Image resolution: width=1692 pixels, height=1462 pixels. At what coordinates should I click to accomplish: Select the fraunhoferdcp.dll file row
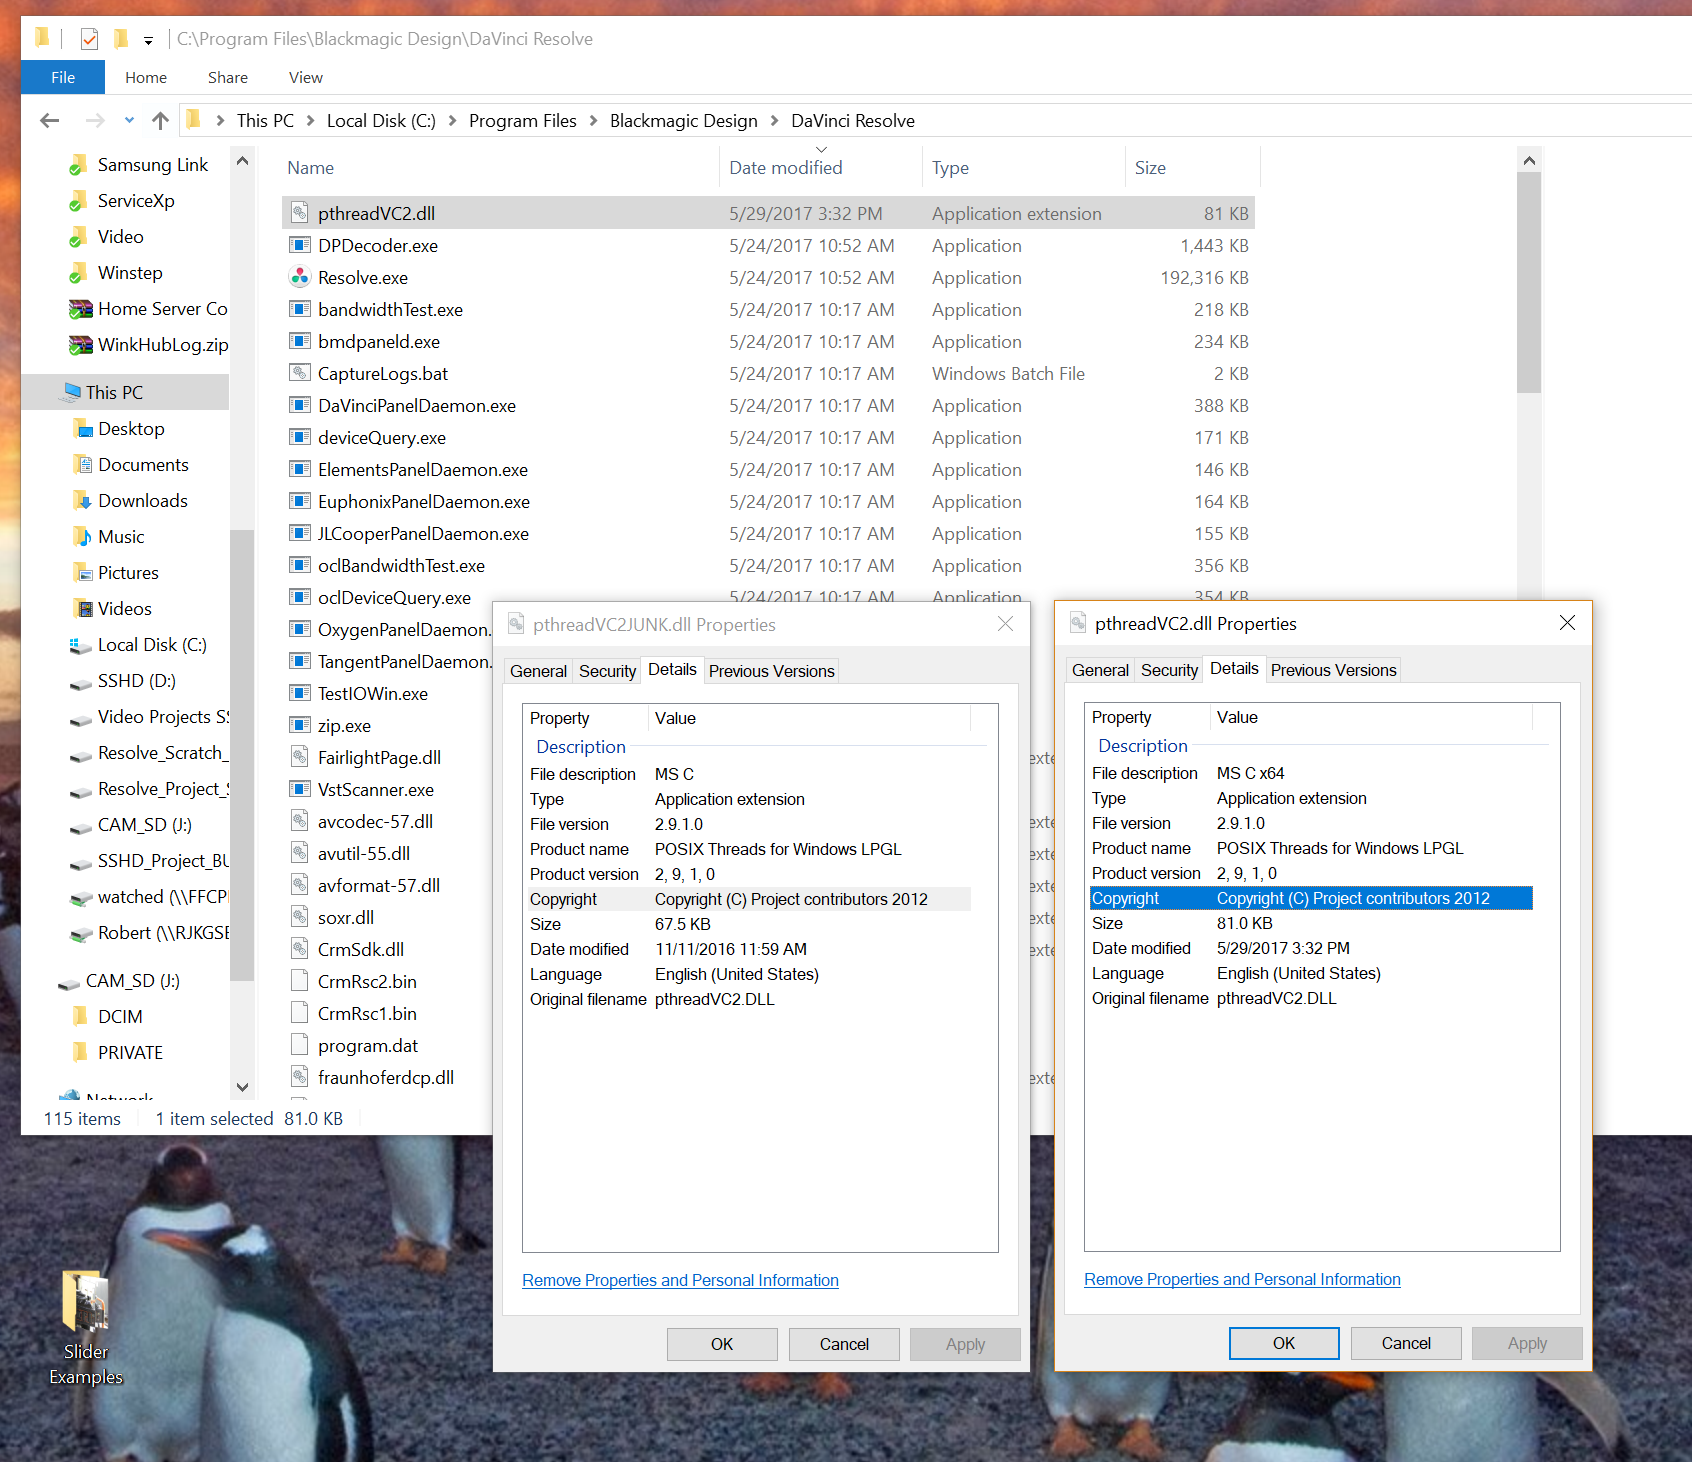(386, 1077)
